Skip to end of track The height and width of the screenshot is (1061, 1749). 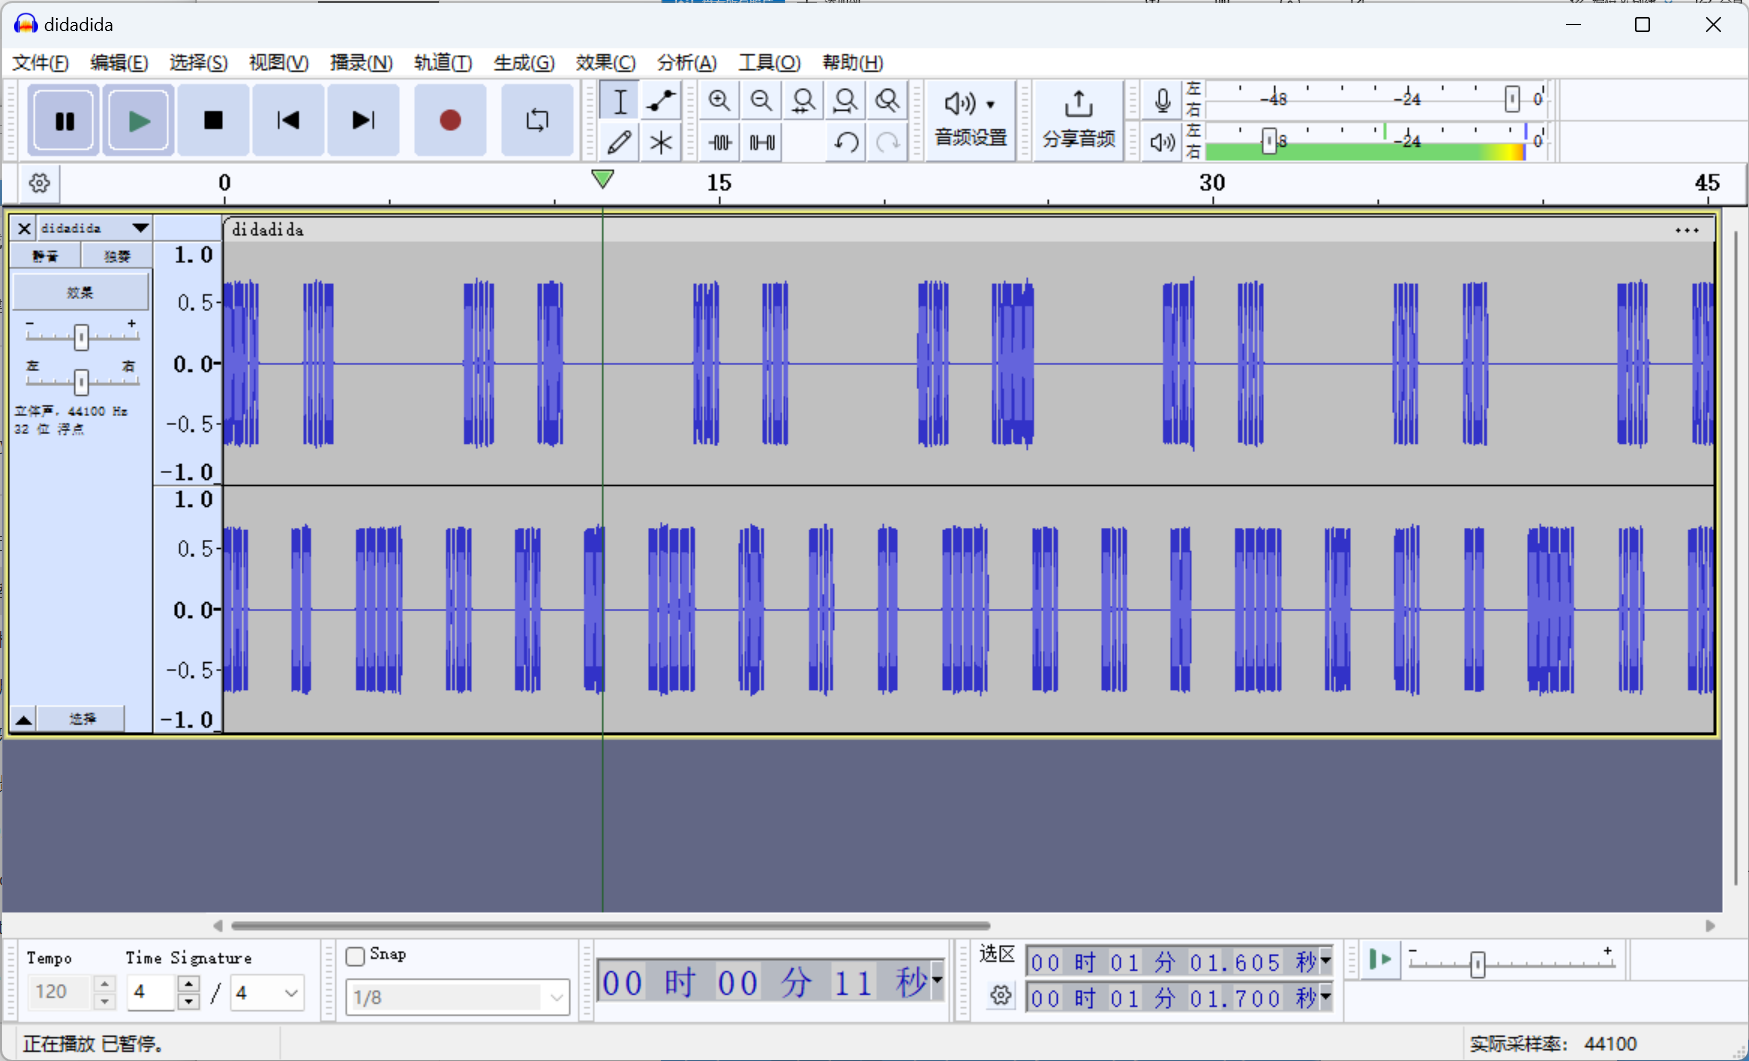(363, 121)
